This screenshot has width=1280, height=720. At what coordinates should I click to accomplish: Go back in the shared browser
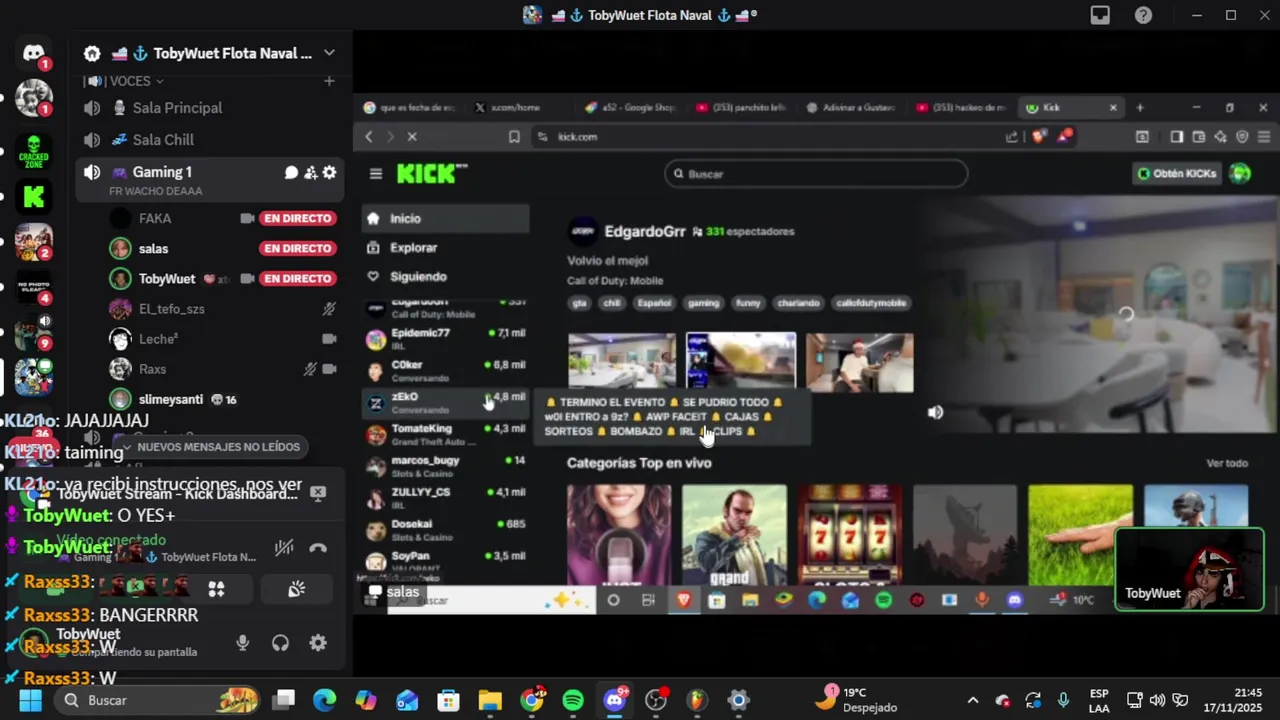[369, 137]
